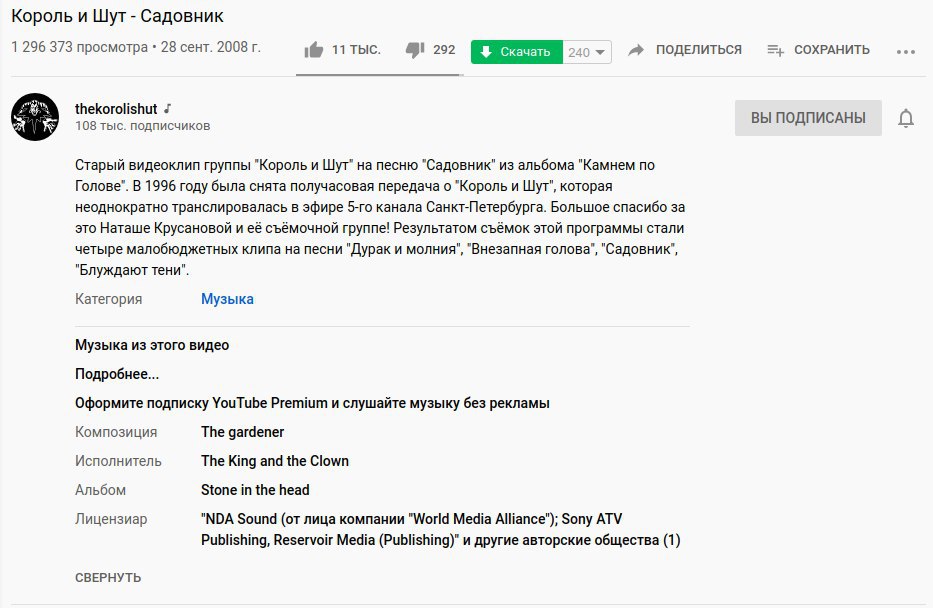The height and width of the screenshot is (608, 933).
Task: Click the album name Stone in the head
Action: 255,490
